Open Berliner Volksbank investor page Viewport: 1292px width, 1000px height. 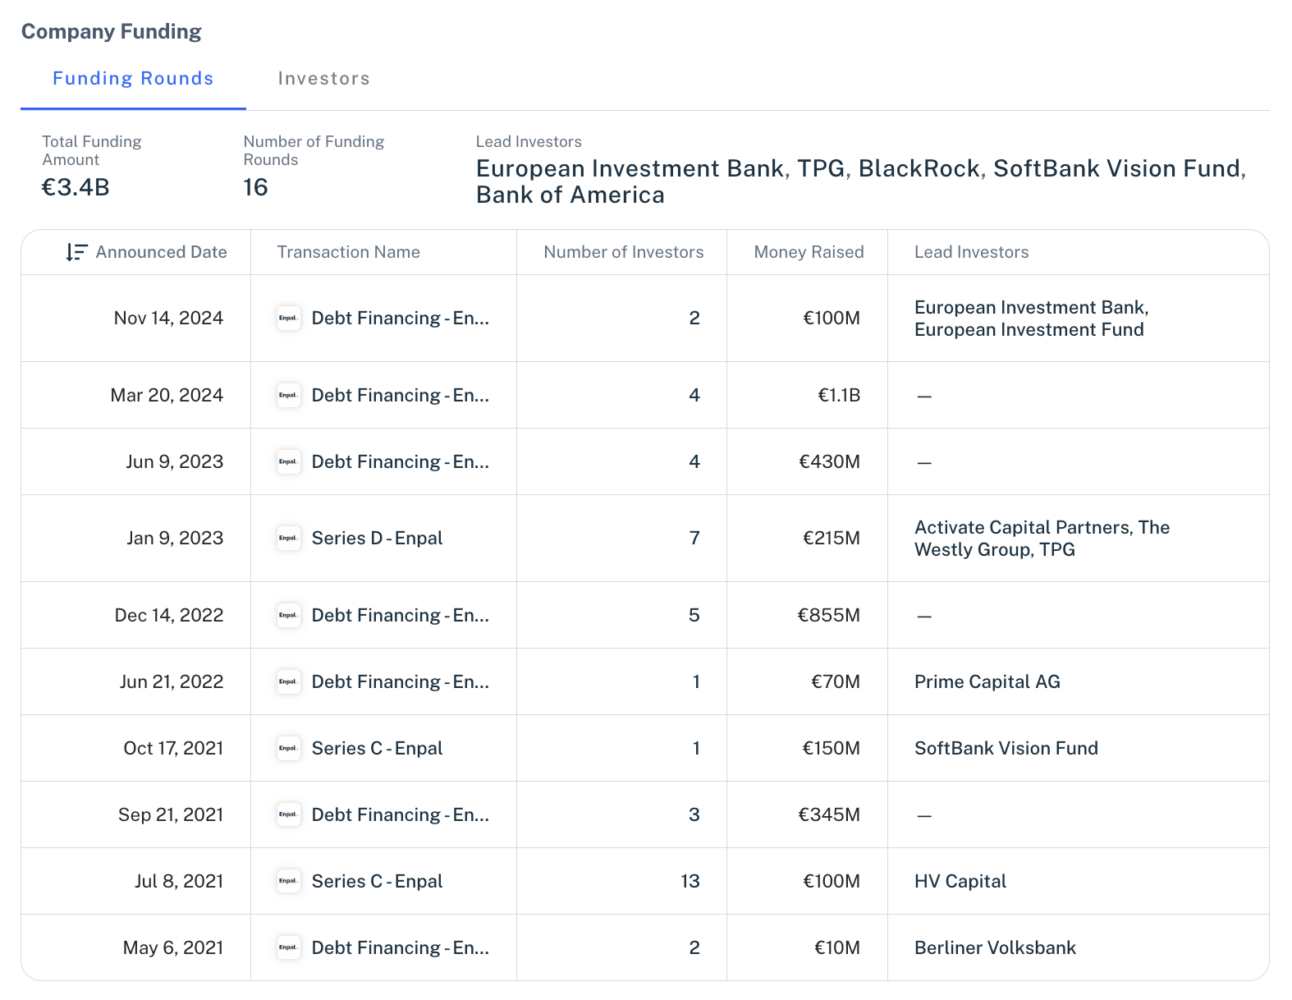click(994, 947)
